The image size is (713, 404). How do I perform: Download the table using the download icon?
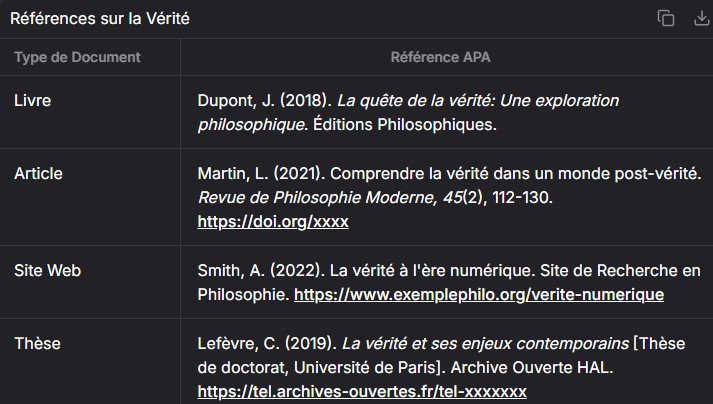[701, 18]
